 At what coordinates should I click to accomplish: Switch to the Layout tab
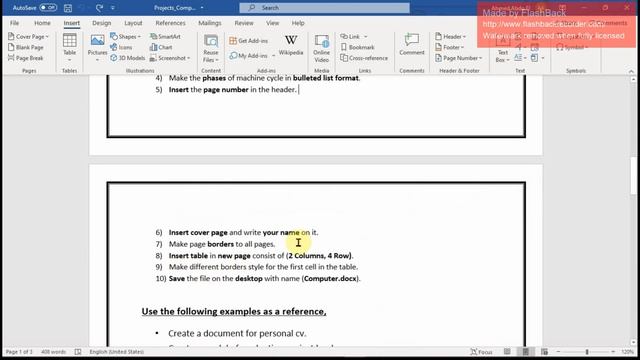pyautogui.click(x=133, y=23)
